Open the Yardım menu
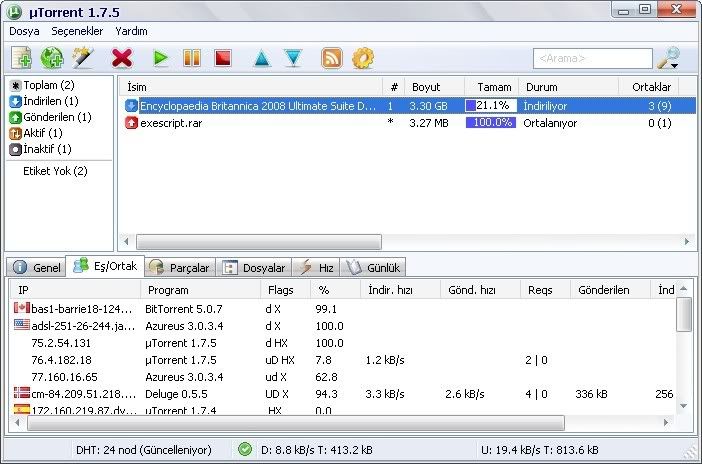702x464 pixels. coord(131,31)
